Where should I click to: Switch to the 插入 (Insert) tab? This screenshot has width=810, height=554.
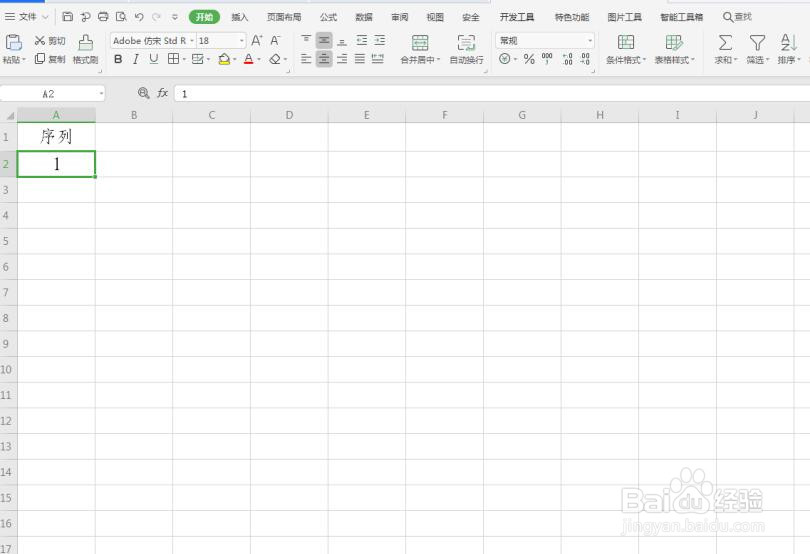pos(240,17)
